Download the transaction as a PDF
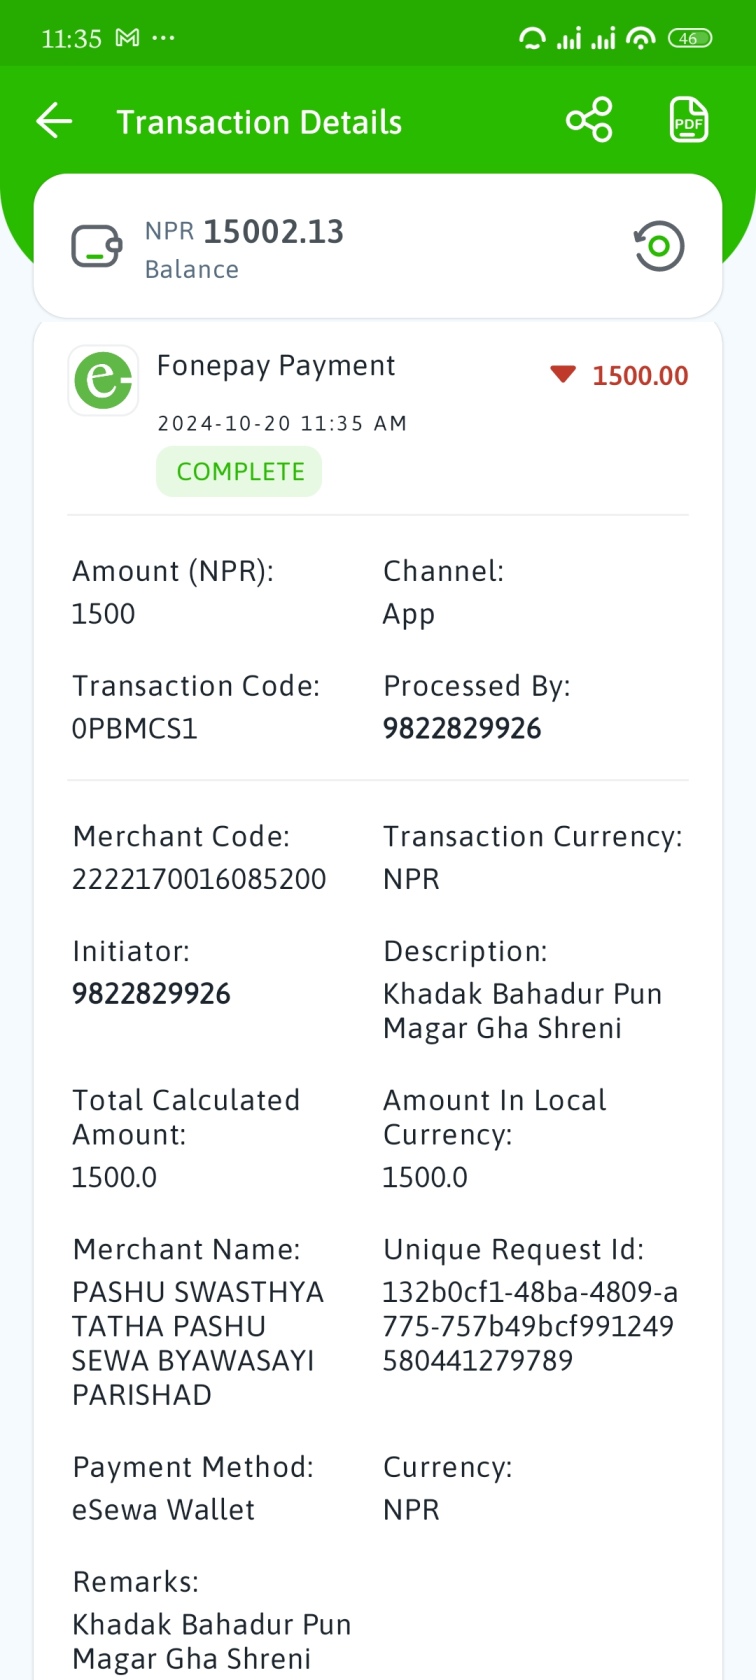Viewport: 756px width, 1680px height. point(688,121)
